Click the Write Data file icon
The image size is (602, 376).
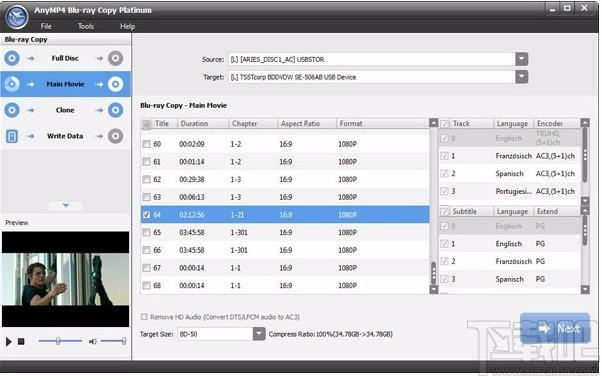click(x=12, y=136)
